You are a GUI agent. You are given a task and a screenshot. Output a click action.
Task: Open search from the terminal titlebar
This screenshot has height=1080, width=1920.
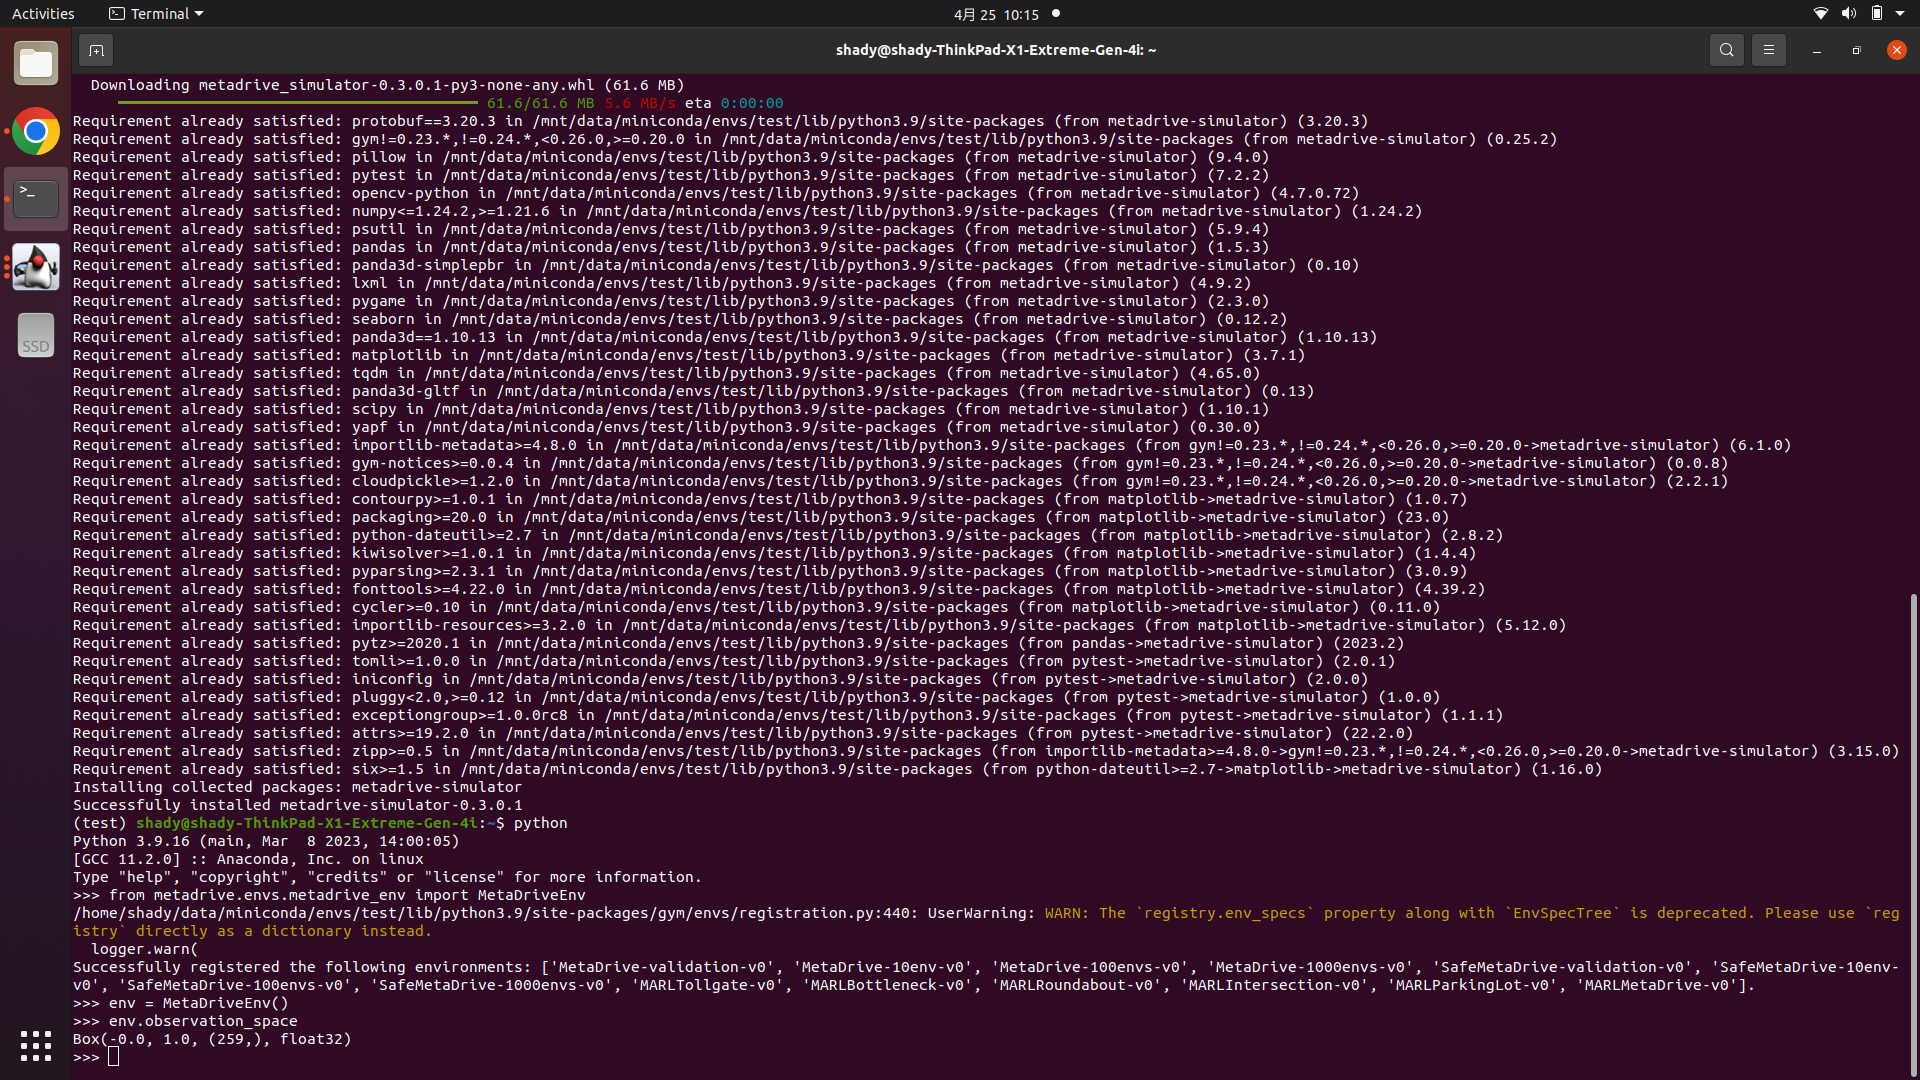(x=1726, y=49)
